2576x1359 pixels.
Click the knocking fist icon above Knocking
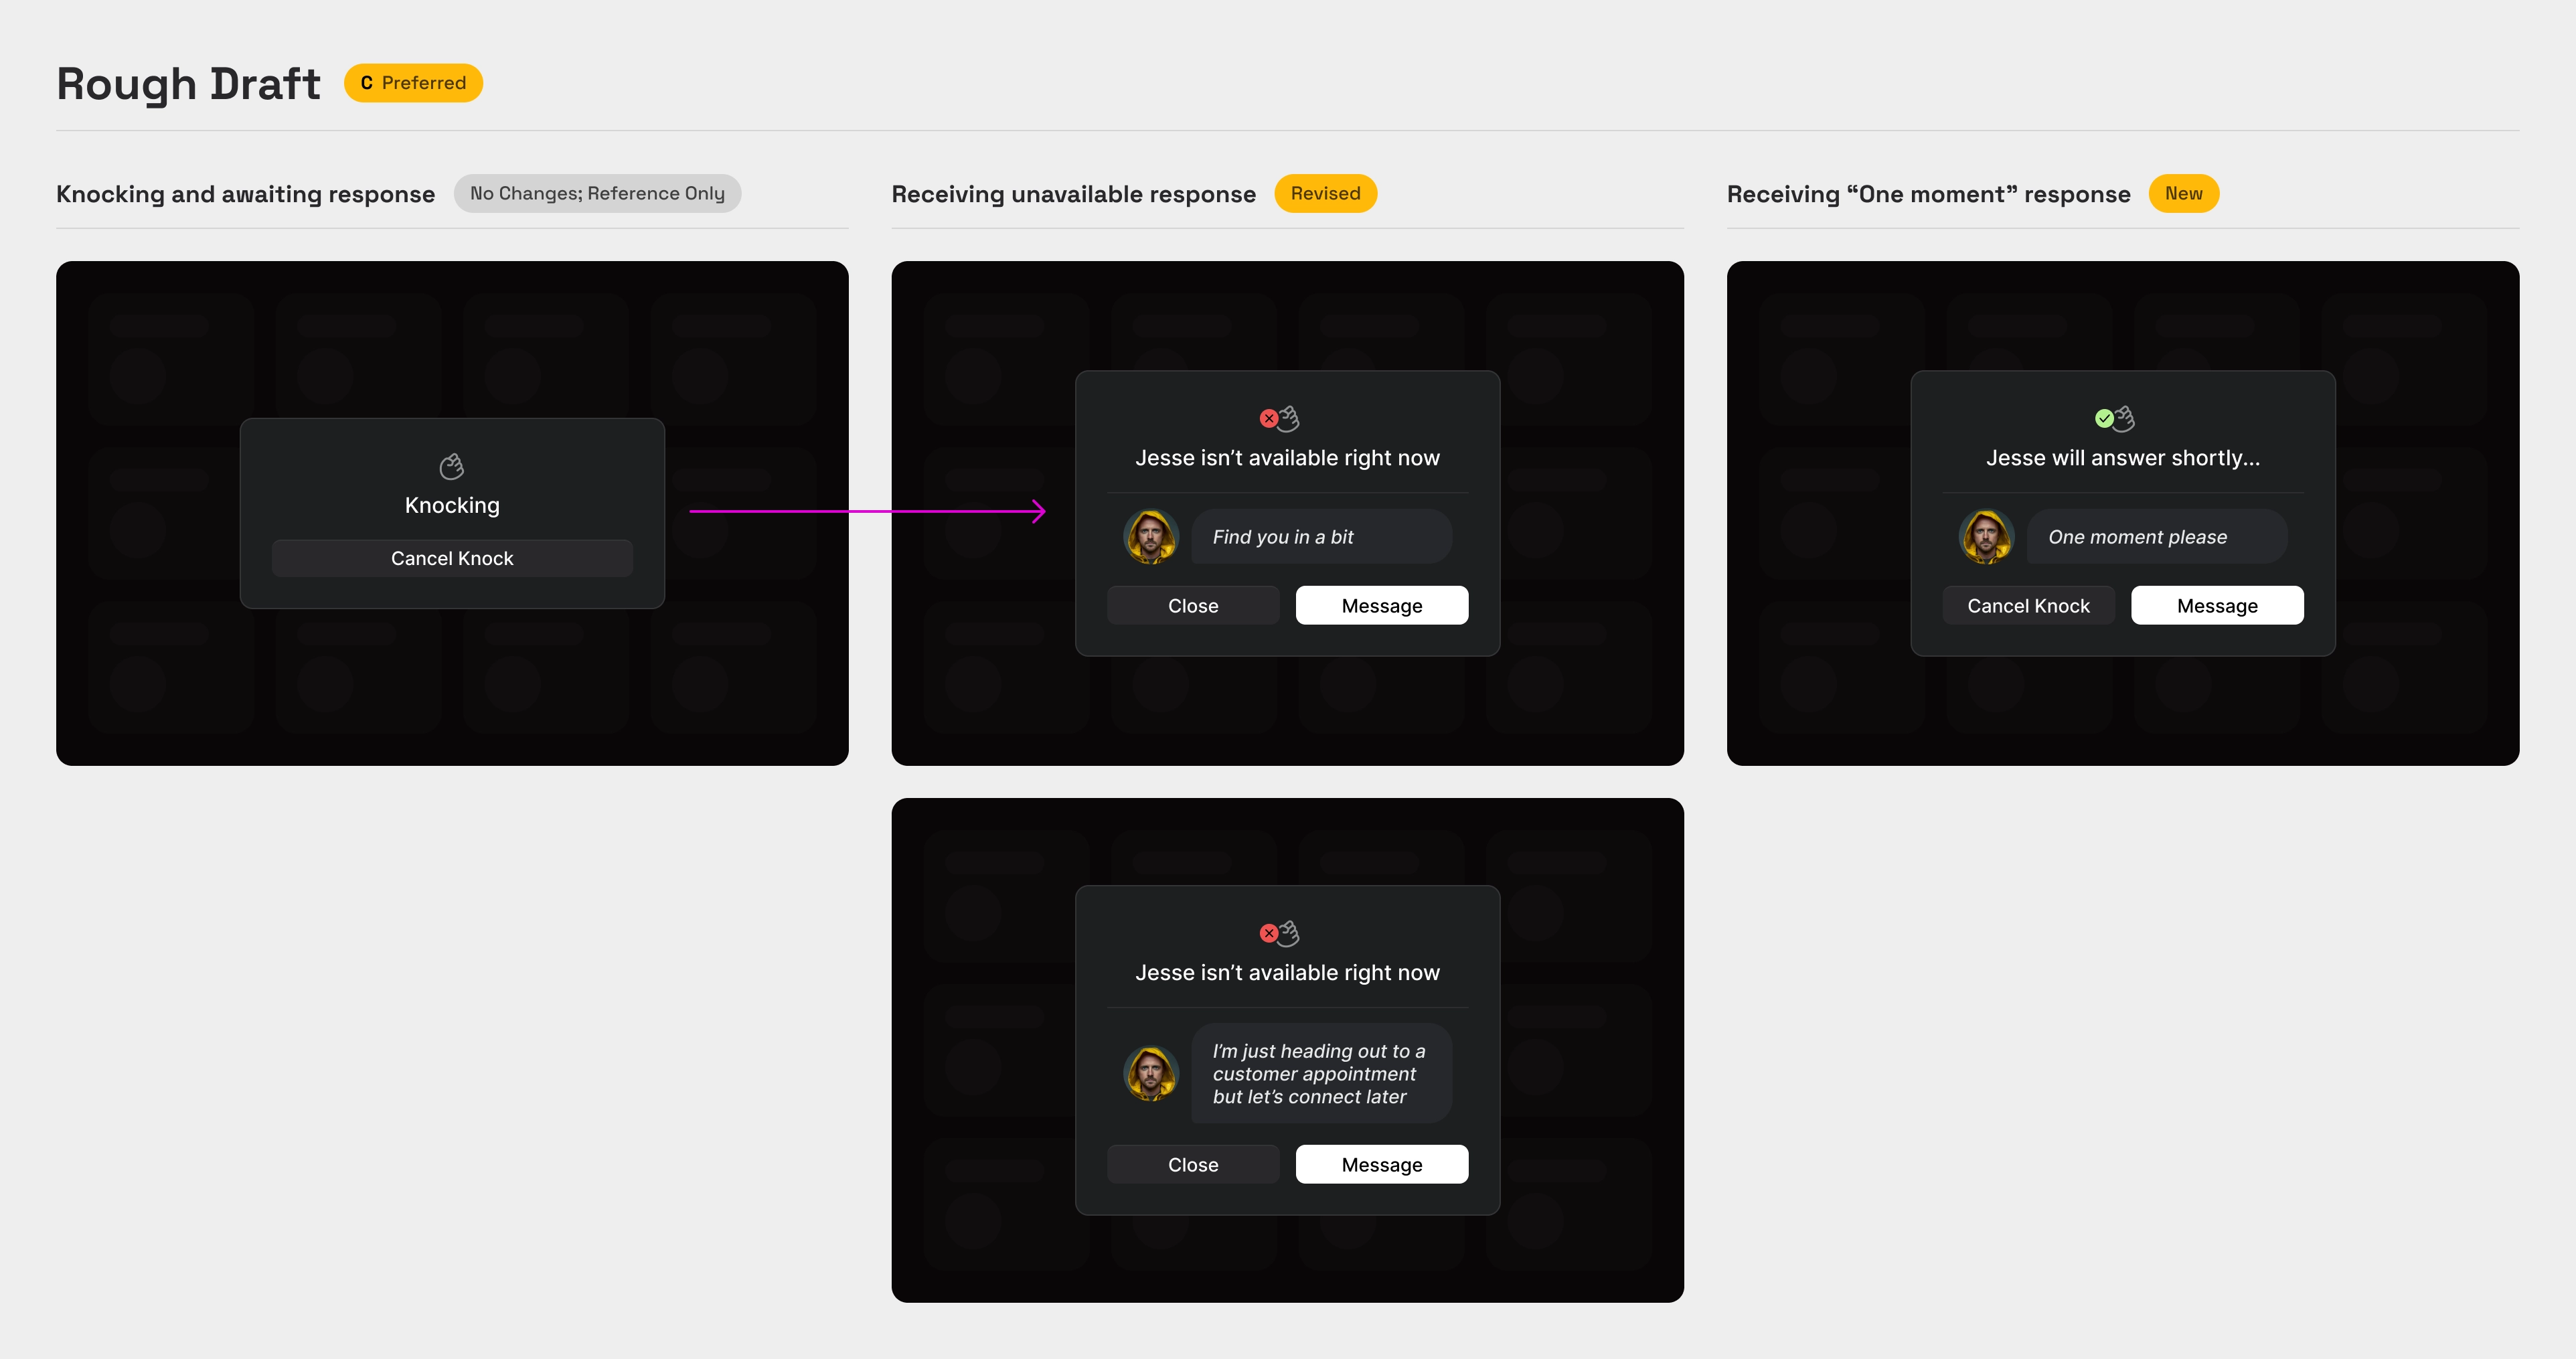[452, 466]
